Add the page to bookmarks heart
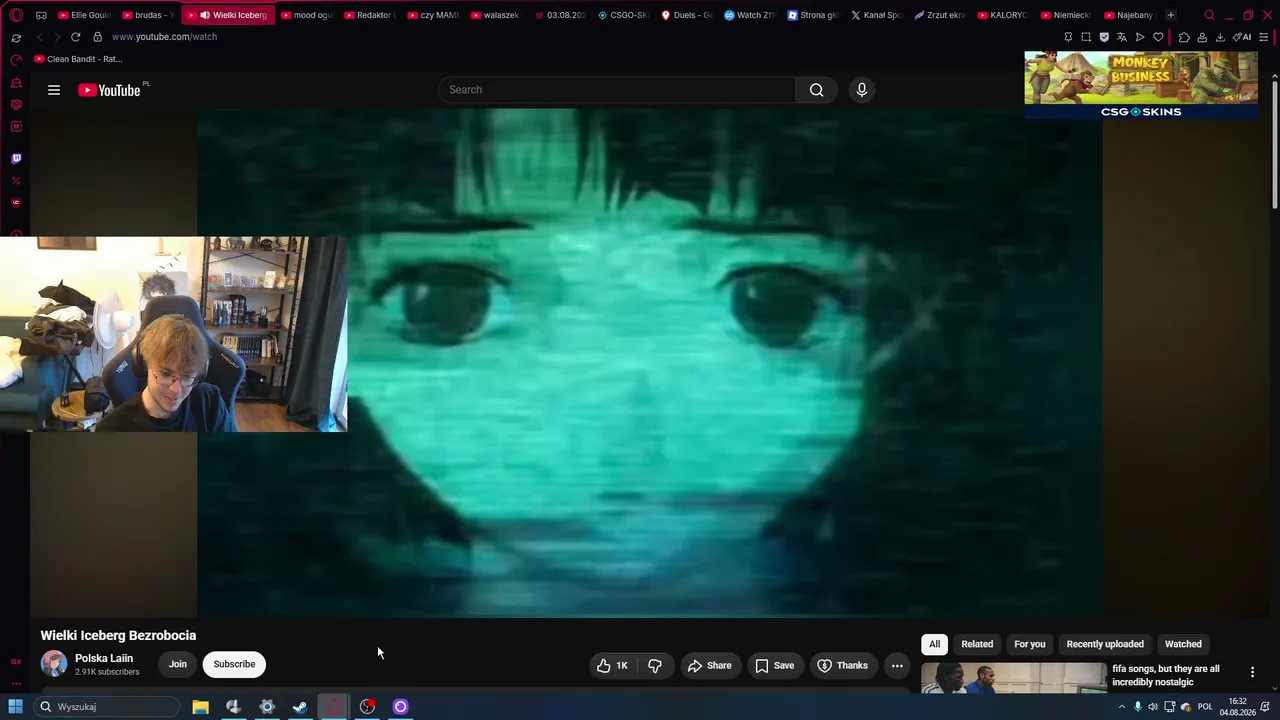1280x720 pixels. coord(1158,37)
